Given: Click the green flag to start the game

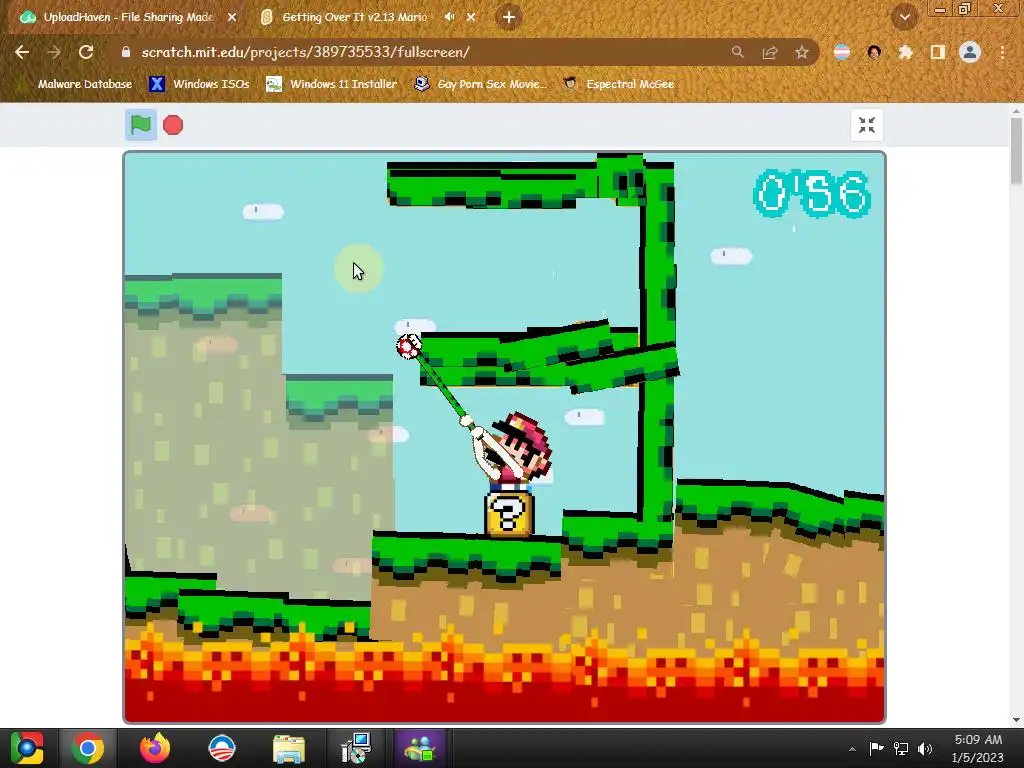Looking at the screenshot, I should coord(140,125).
